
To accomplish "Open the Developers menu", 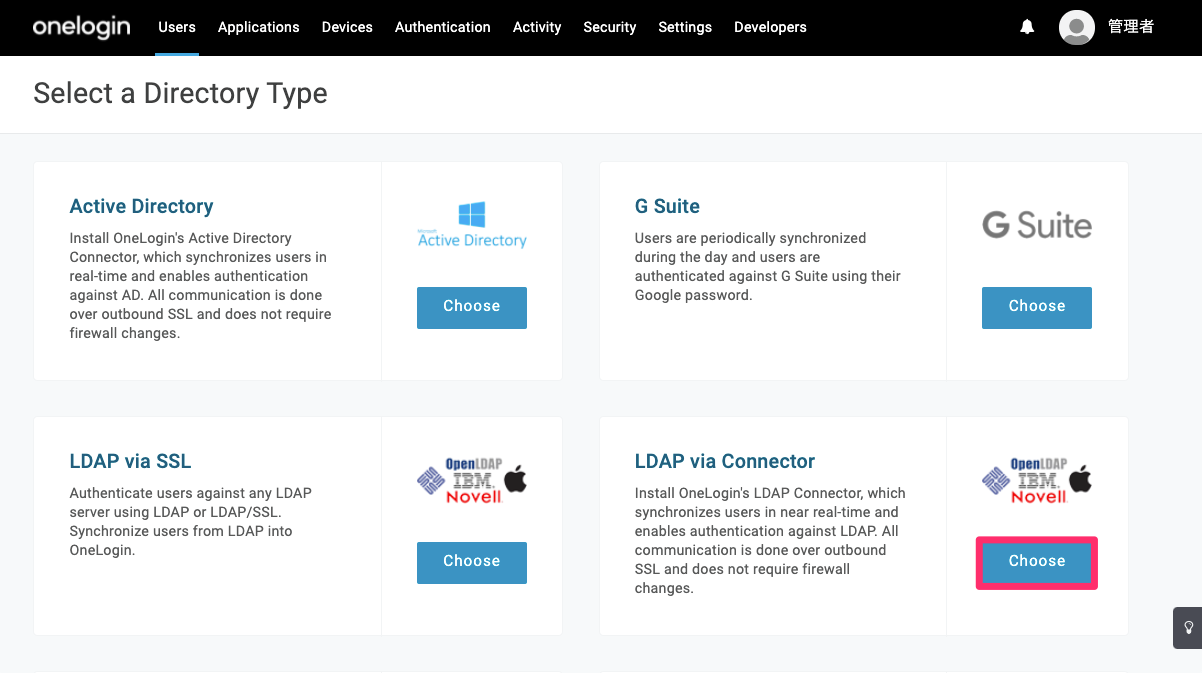I will (770, 27).
